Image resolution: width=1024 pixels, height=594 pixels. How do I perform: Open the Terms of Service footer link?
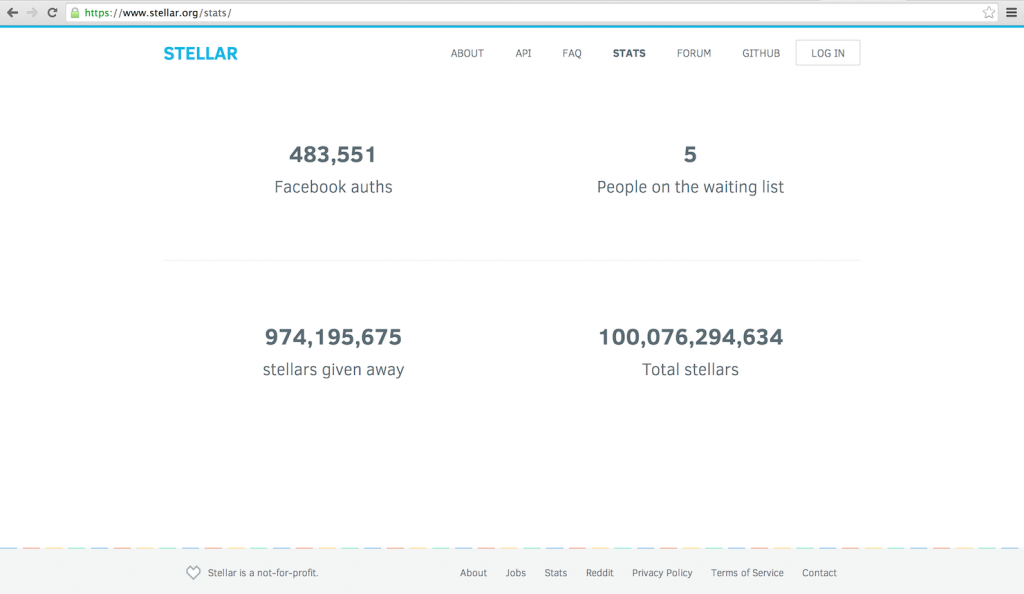coord(747,572)
